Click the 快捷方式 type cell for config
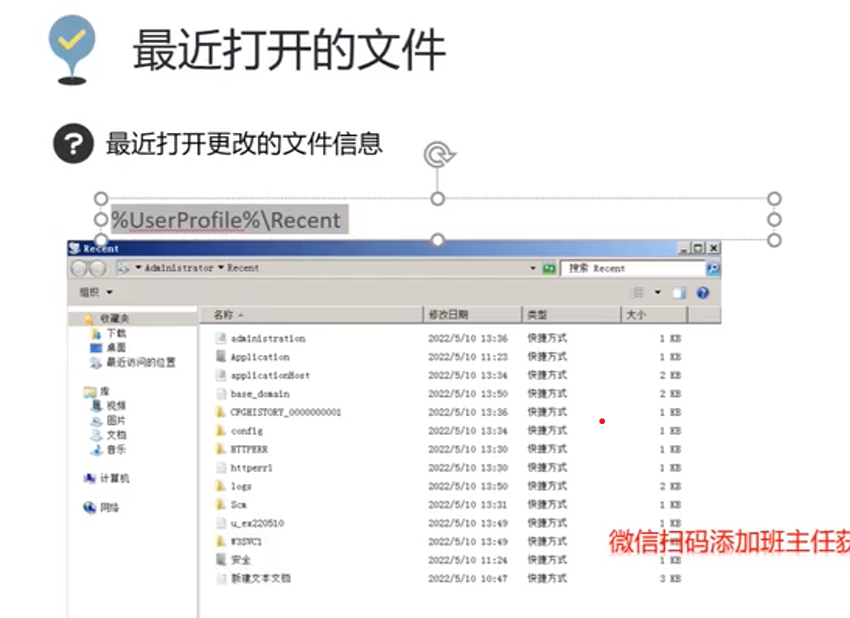The height and width of the screenshot is (618, 850). [547, 430]
